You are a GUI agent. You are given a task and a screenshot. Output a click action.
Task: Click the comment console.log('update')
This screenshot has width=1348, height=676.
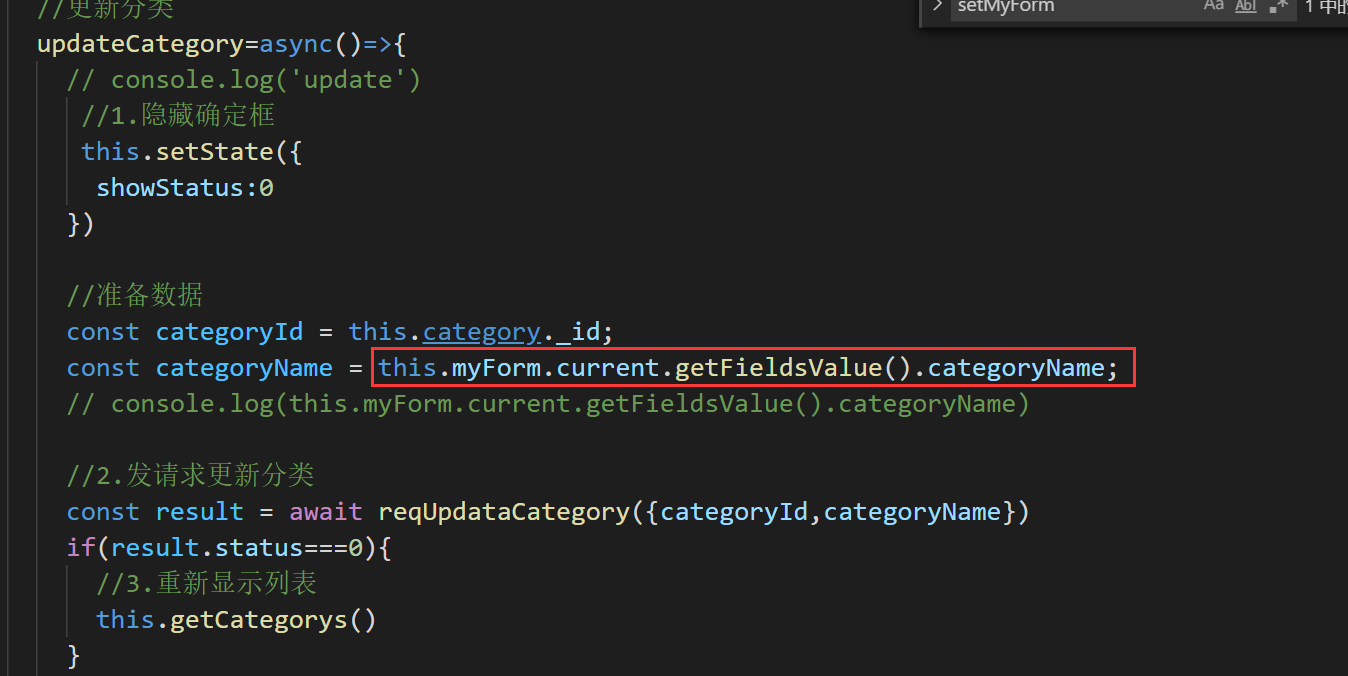[244, 80]
